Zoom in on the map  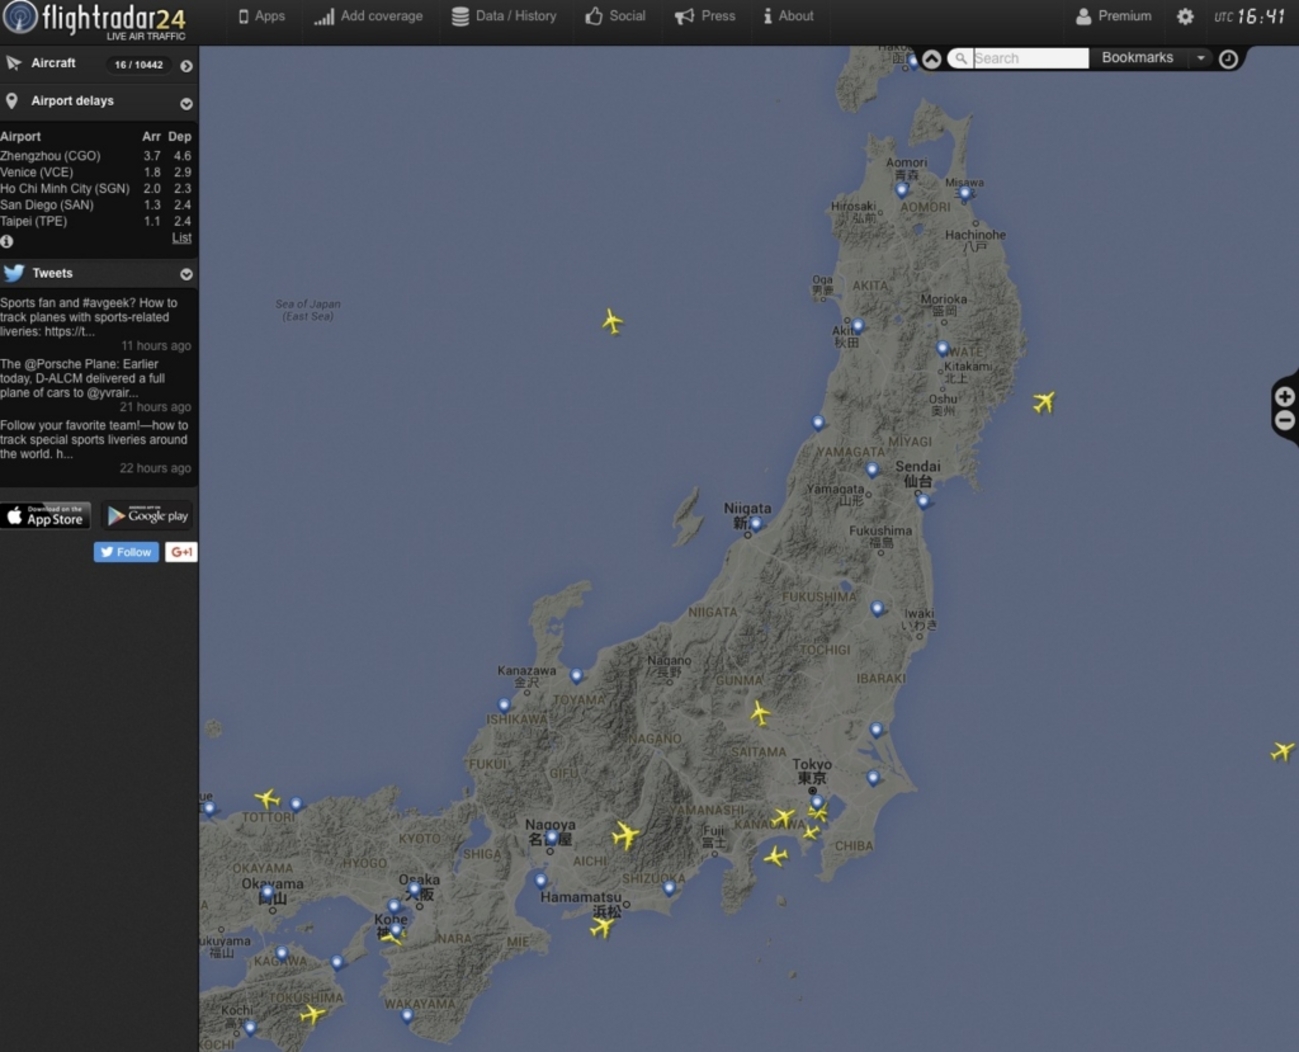[1285, 397]
